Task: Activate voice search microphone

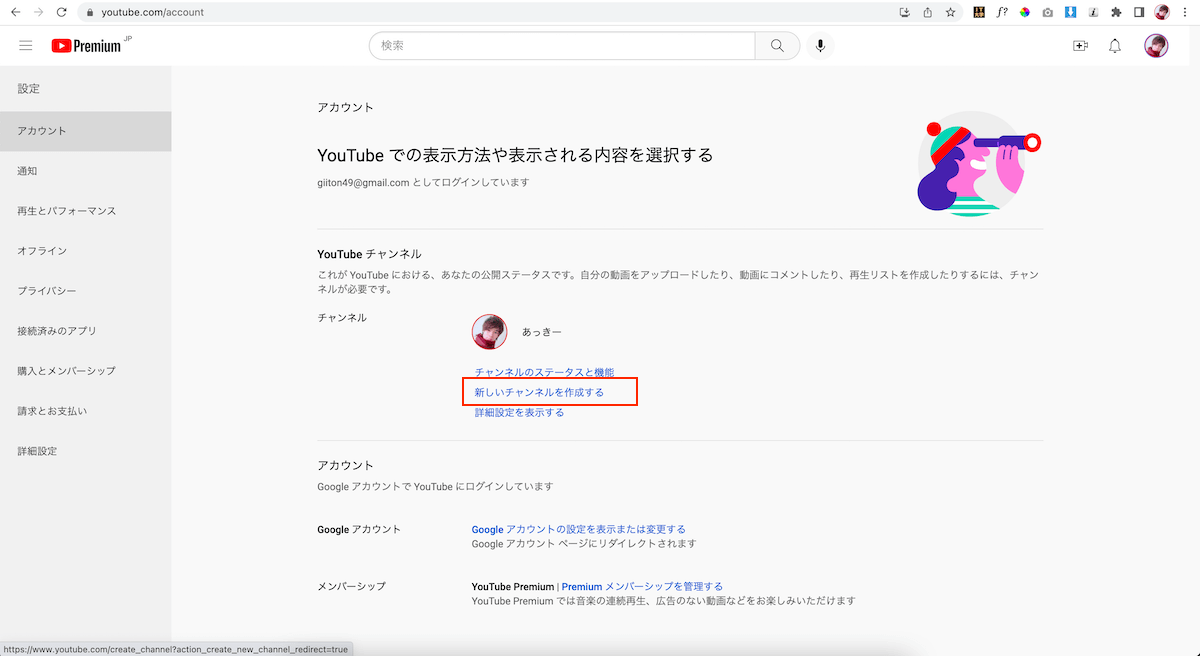Action: coord(820,46)
